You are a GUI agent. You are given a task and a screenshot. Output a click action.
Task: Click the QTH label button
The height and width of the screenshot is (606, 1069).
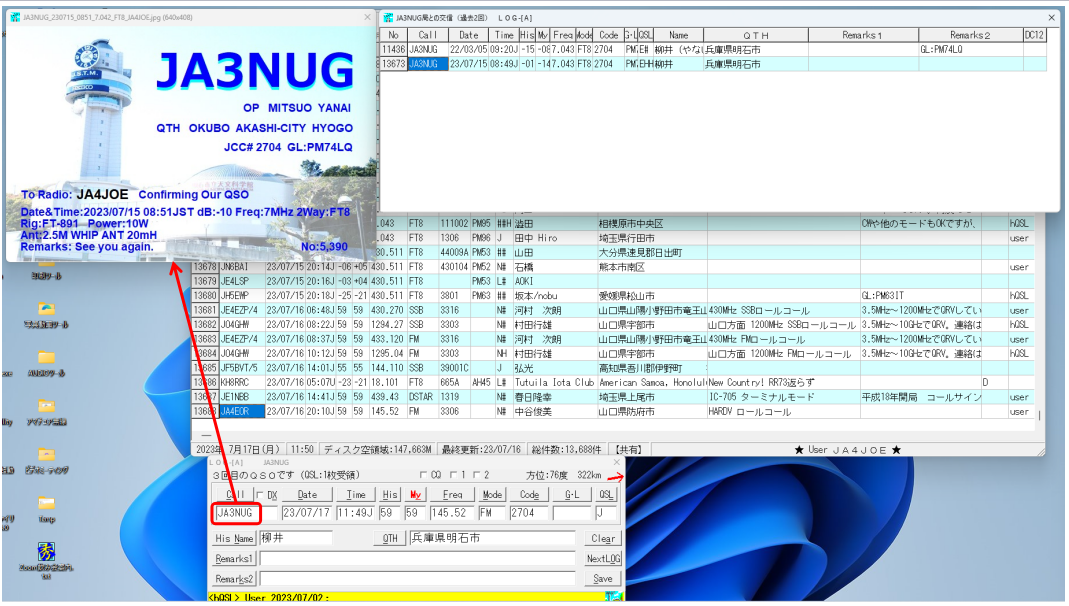pos(392,537)
